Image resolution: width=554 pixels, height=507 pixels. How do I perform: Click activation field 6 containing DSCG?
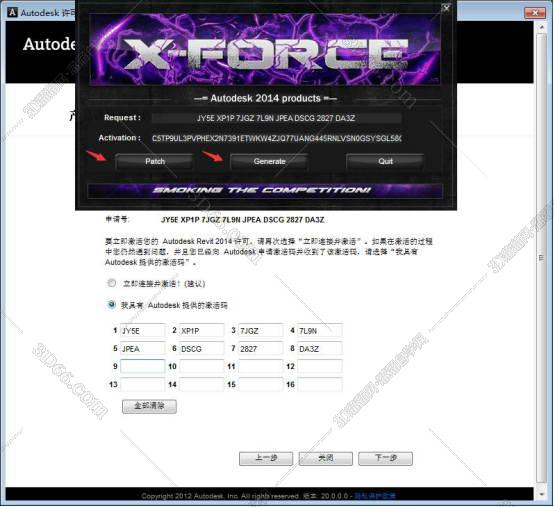[201, 349]
